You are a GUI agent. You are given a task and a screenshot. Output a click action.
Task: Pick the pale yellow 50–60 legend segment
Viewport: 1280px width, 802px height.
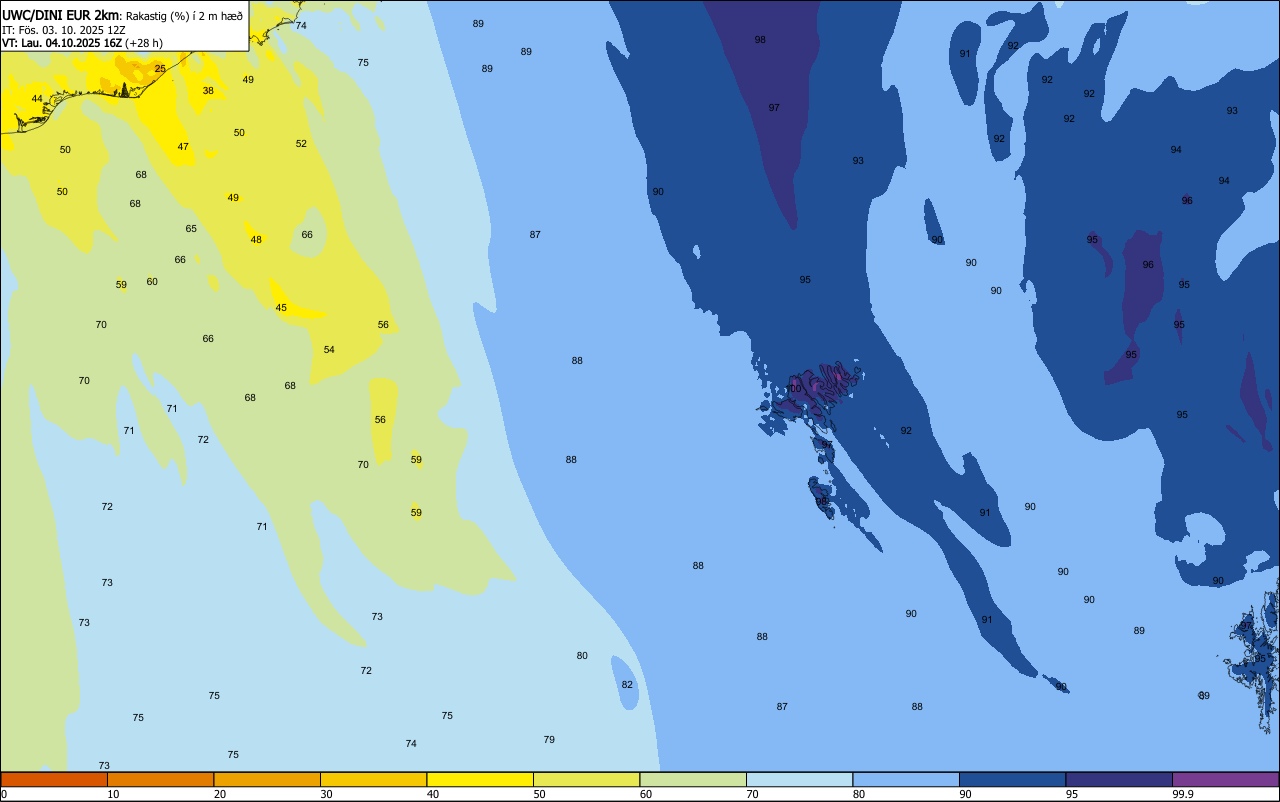tap(586, 779)
